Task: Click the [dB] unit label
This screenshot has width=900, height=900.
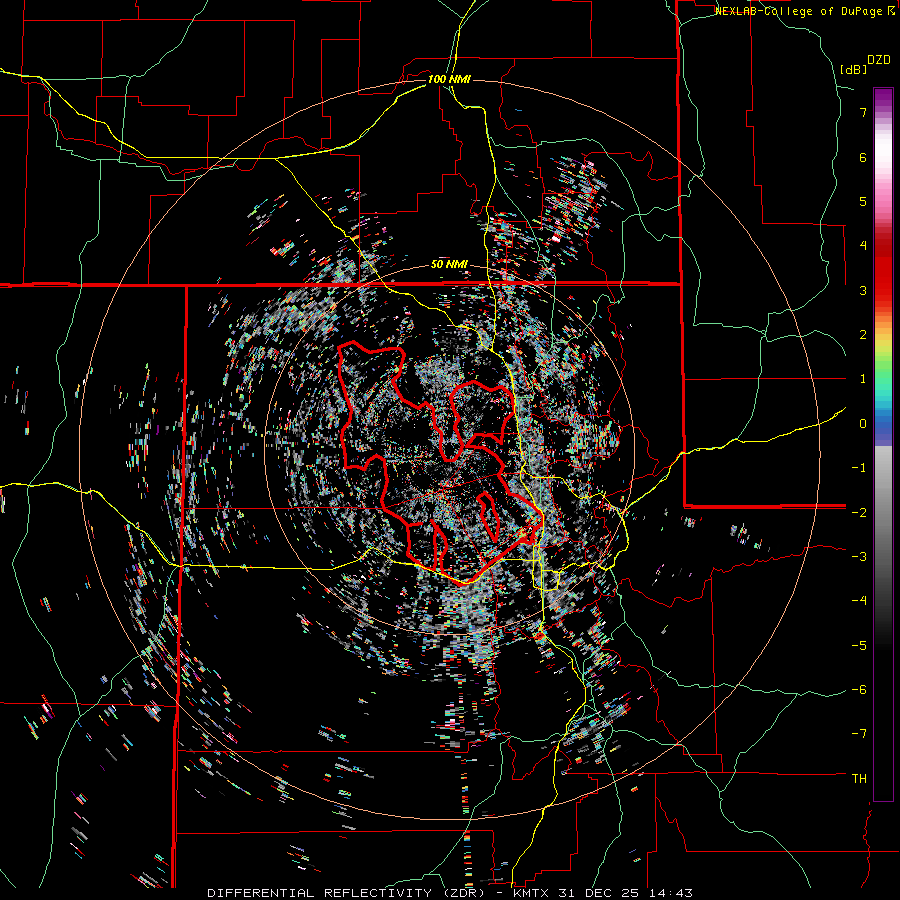Action: [853, 69]
